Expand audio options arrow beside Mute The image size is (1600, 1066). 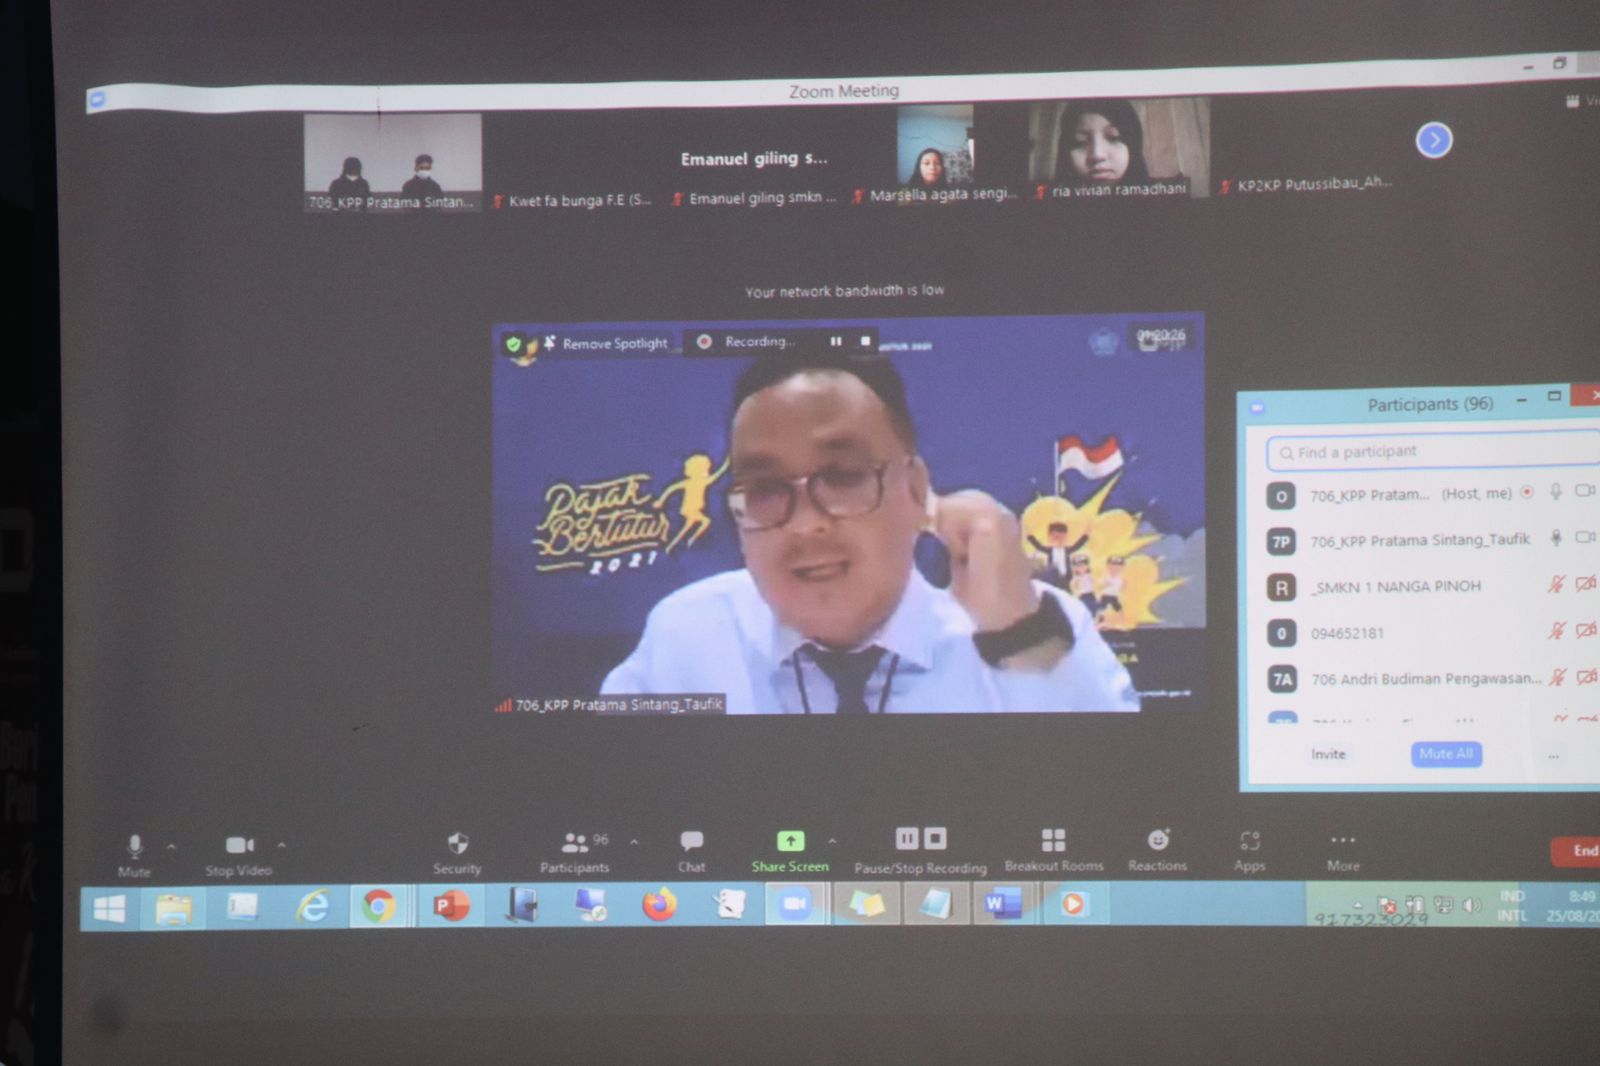172,846
